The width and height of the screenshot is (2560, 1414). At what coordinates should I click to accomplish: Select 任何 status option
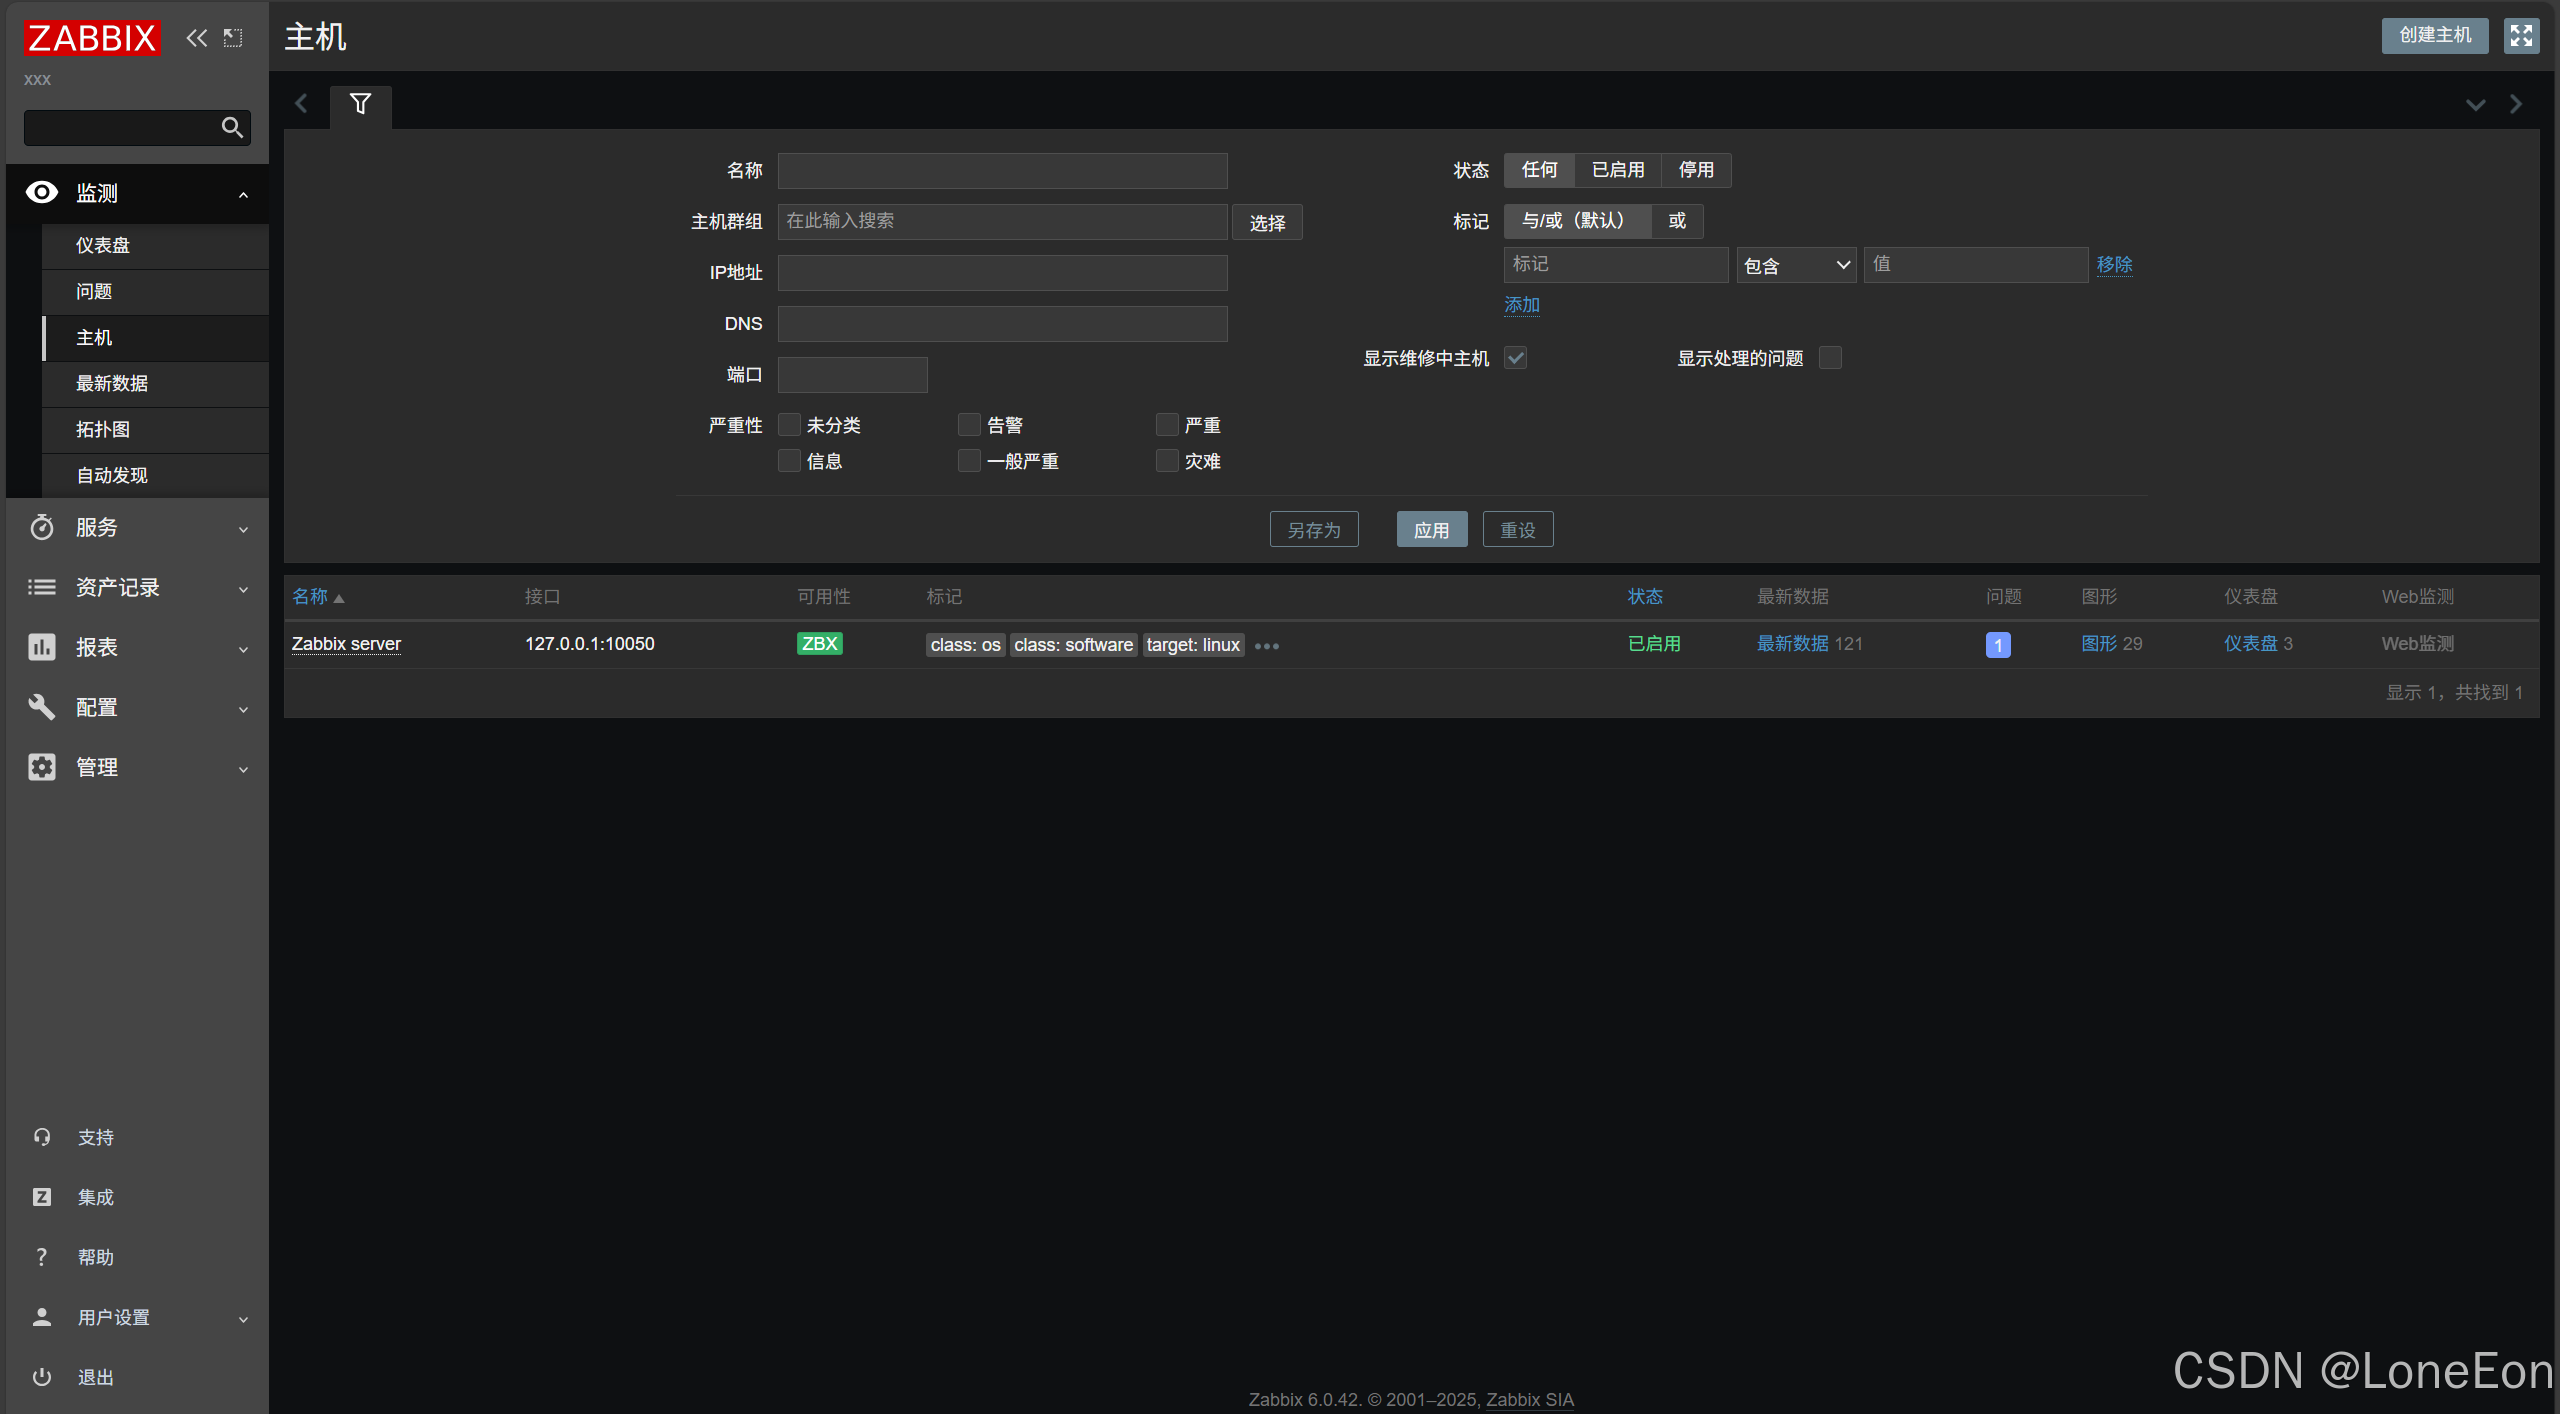pyautogui.click(x=1539, y=170)
